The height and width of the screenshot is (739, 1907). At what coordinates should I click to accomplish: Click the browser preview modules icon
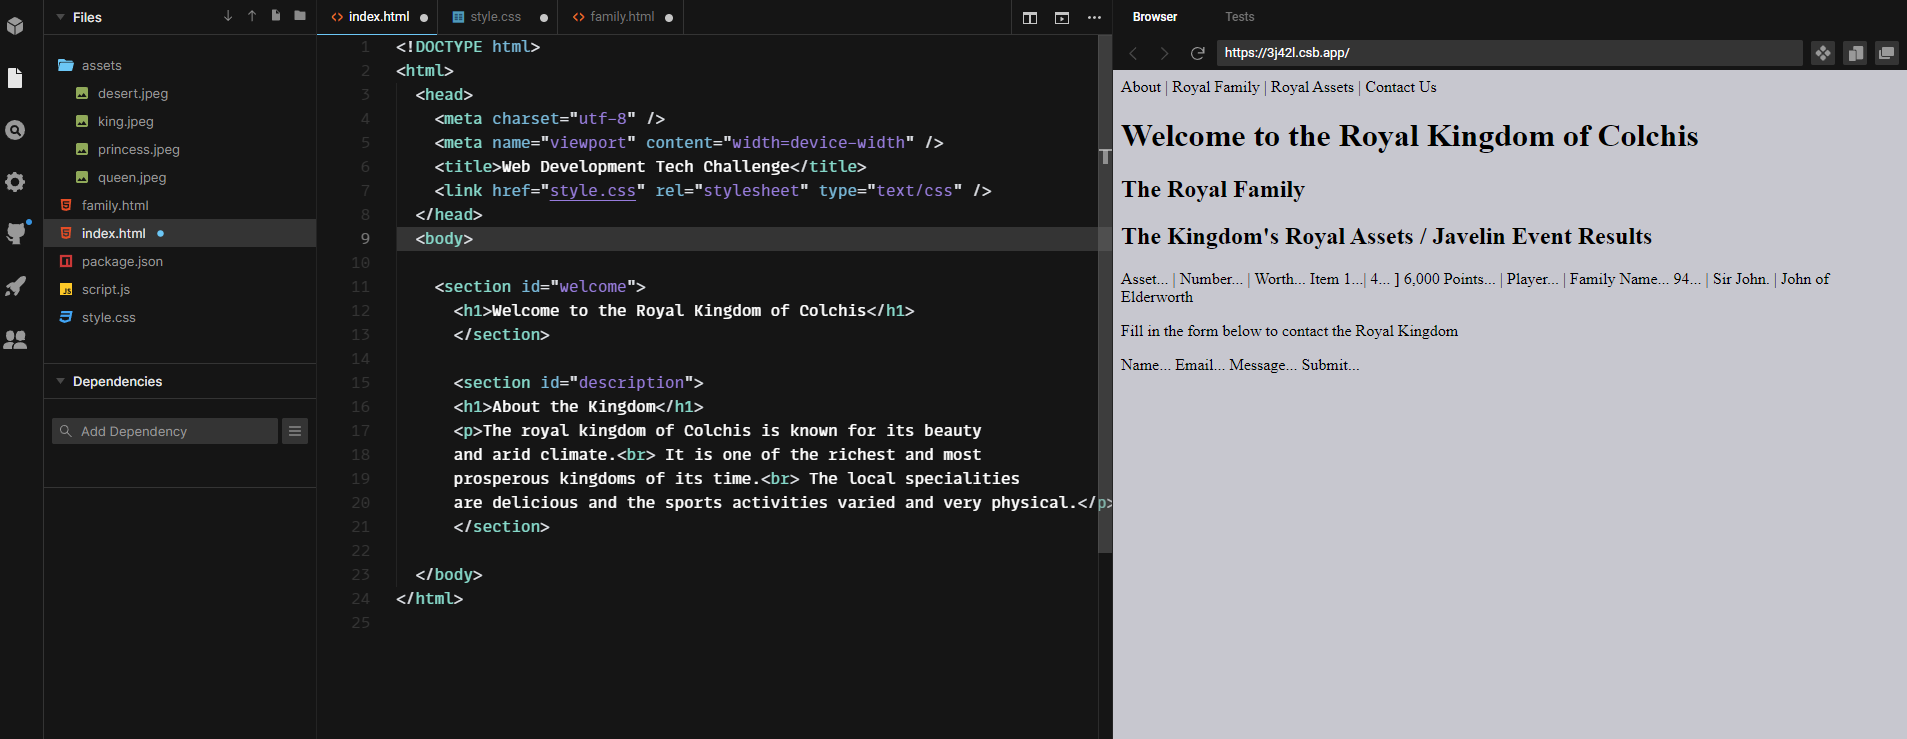pos(1823,53)
